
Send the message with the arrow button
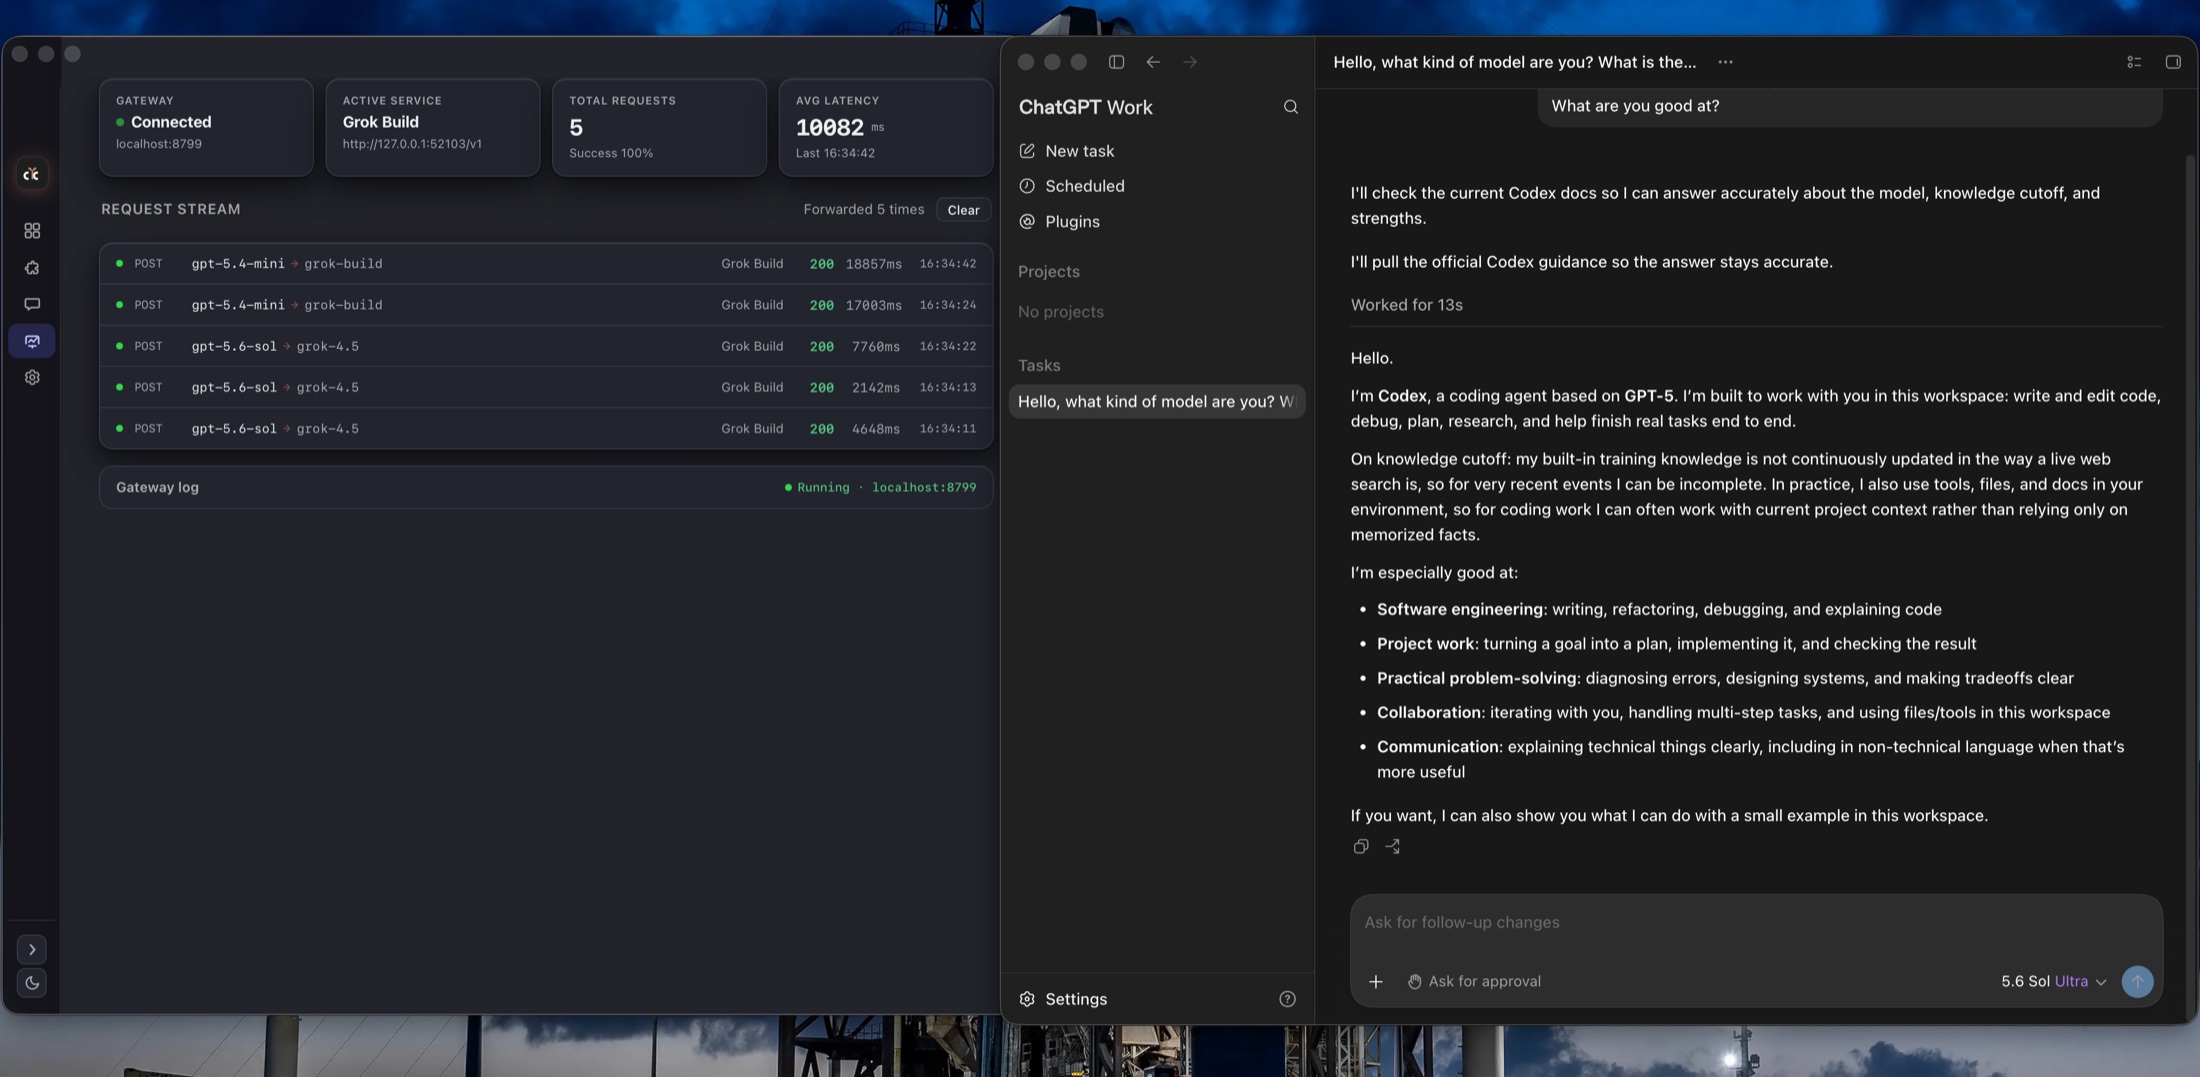coord(2137,982)
